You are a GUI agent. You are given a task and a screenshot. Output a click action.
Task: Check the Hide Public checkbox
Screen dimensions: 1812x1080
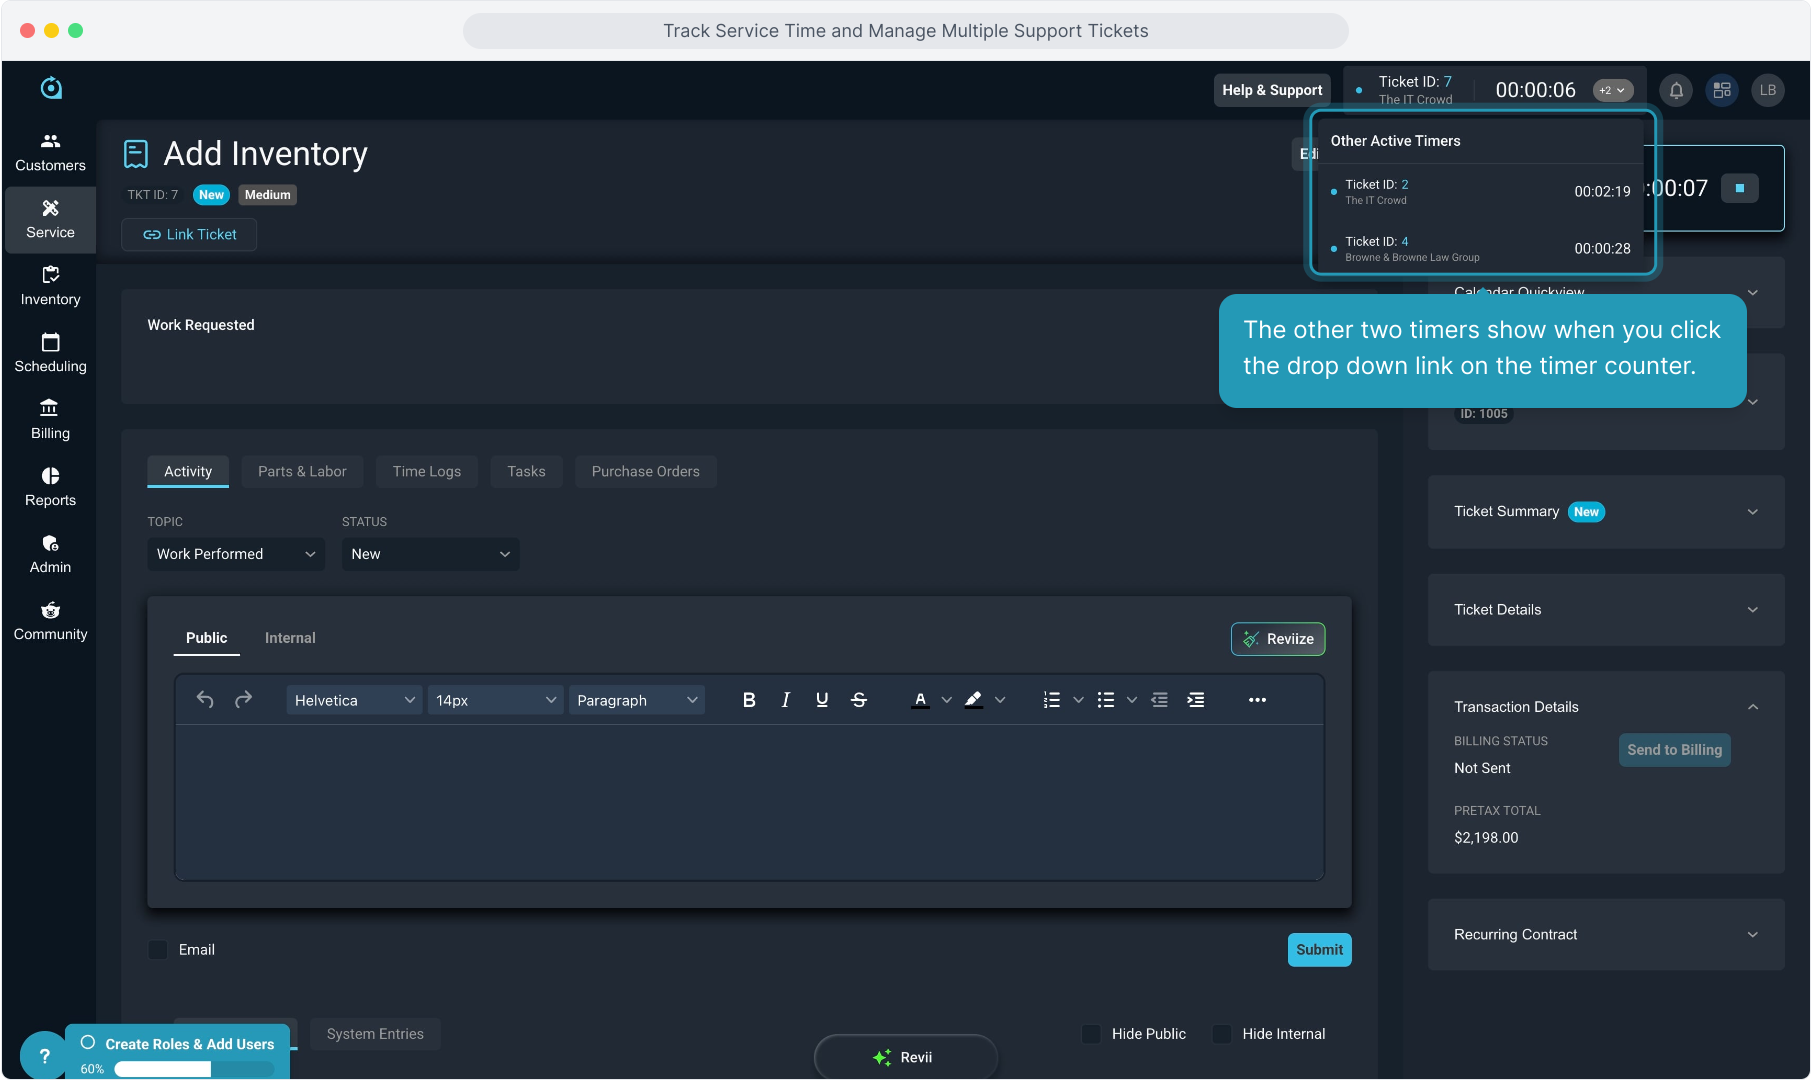tap(1091, 1034)
